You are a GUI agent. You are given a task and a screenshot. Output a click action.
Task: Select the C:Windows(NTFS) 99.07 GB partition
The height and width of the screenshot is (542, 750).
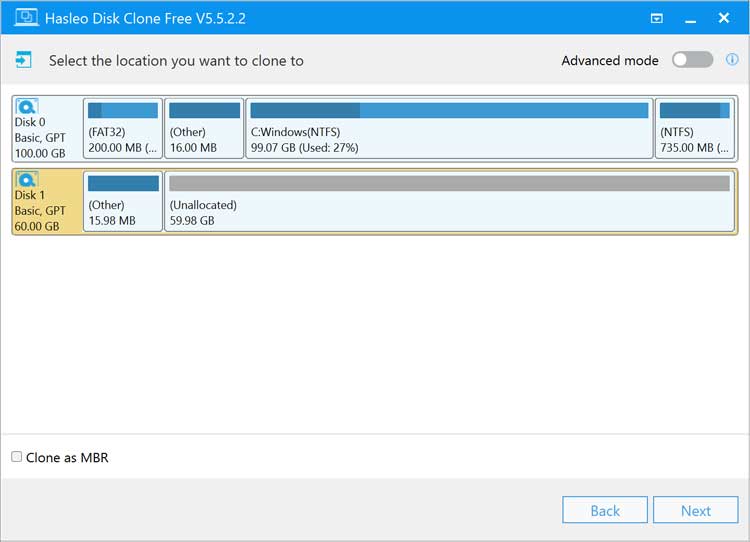coord(449,128)
